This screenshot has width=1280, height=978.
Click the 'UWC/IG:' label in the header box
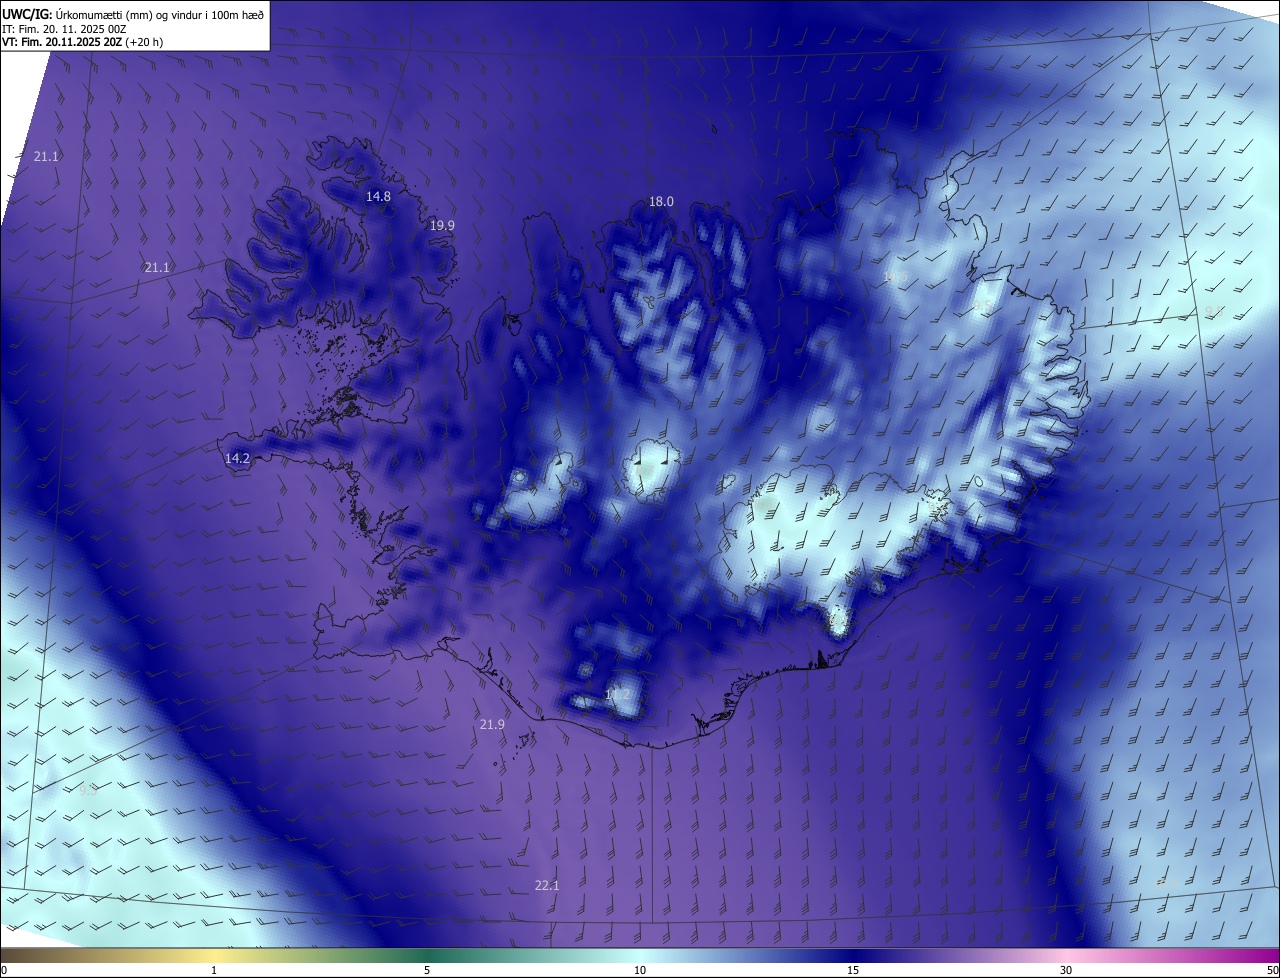(x=27, y=14)
